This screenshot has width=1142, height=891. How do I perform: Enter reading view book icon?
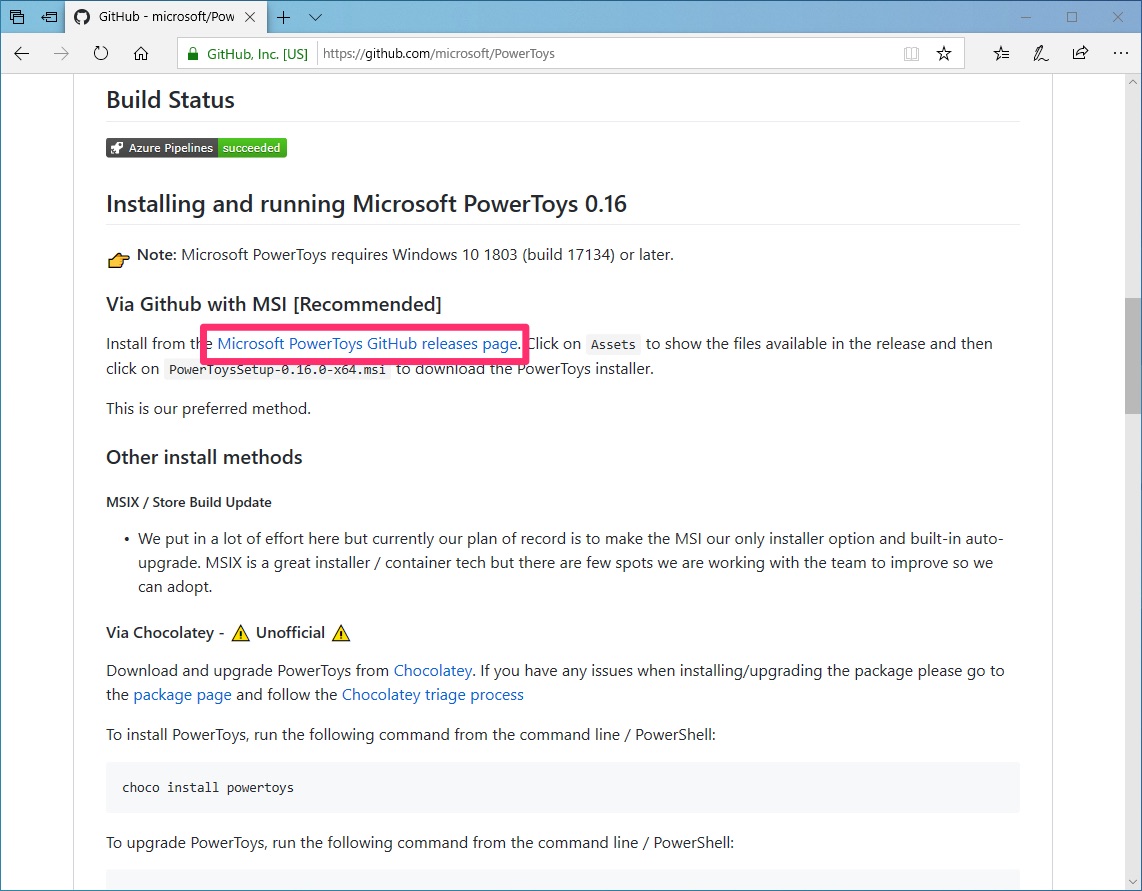911,53
